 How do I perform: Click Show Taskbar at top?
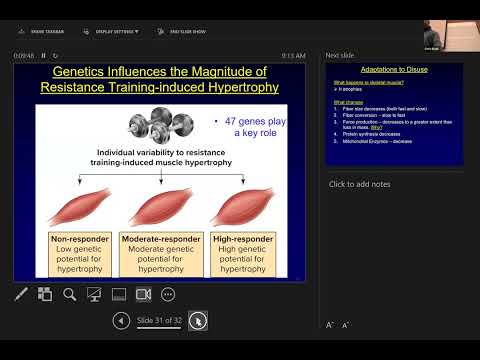(x=41, y=32)
